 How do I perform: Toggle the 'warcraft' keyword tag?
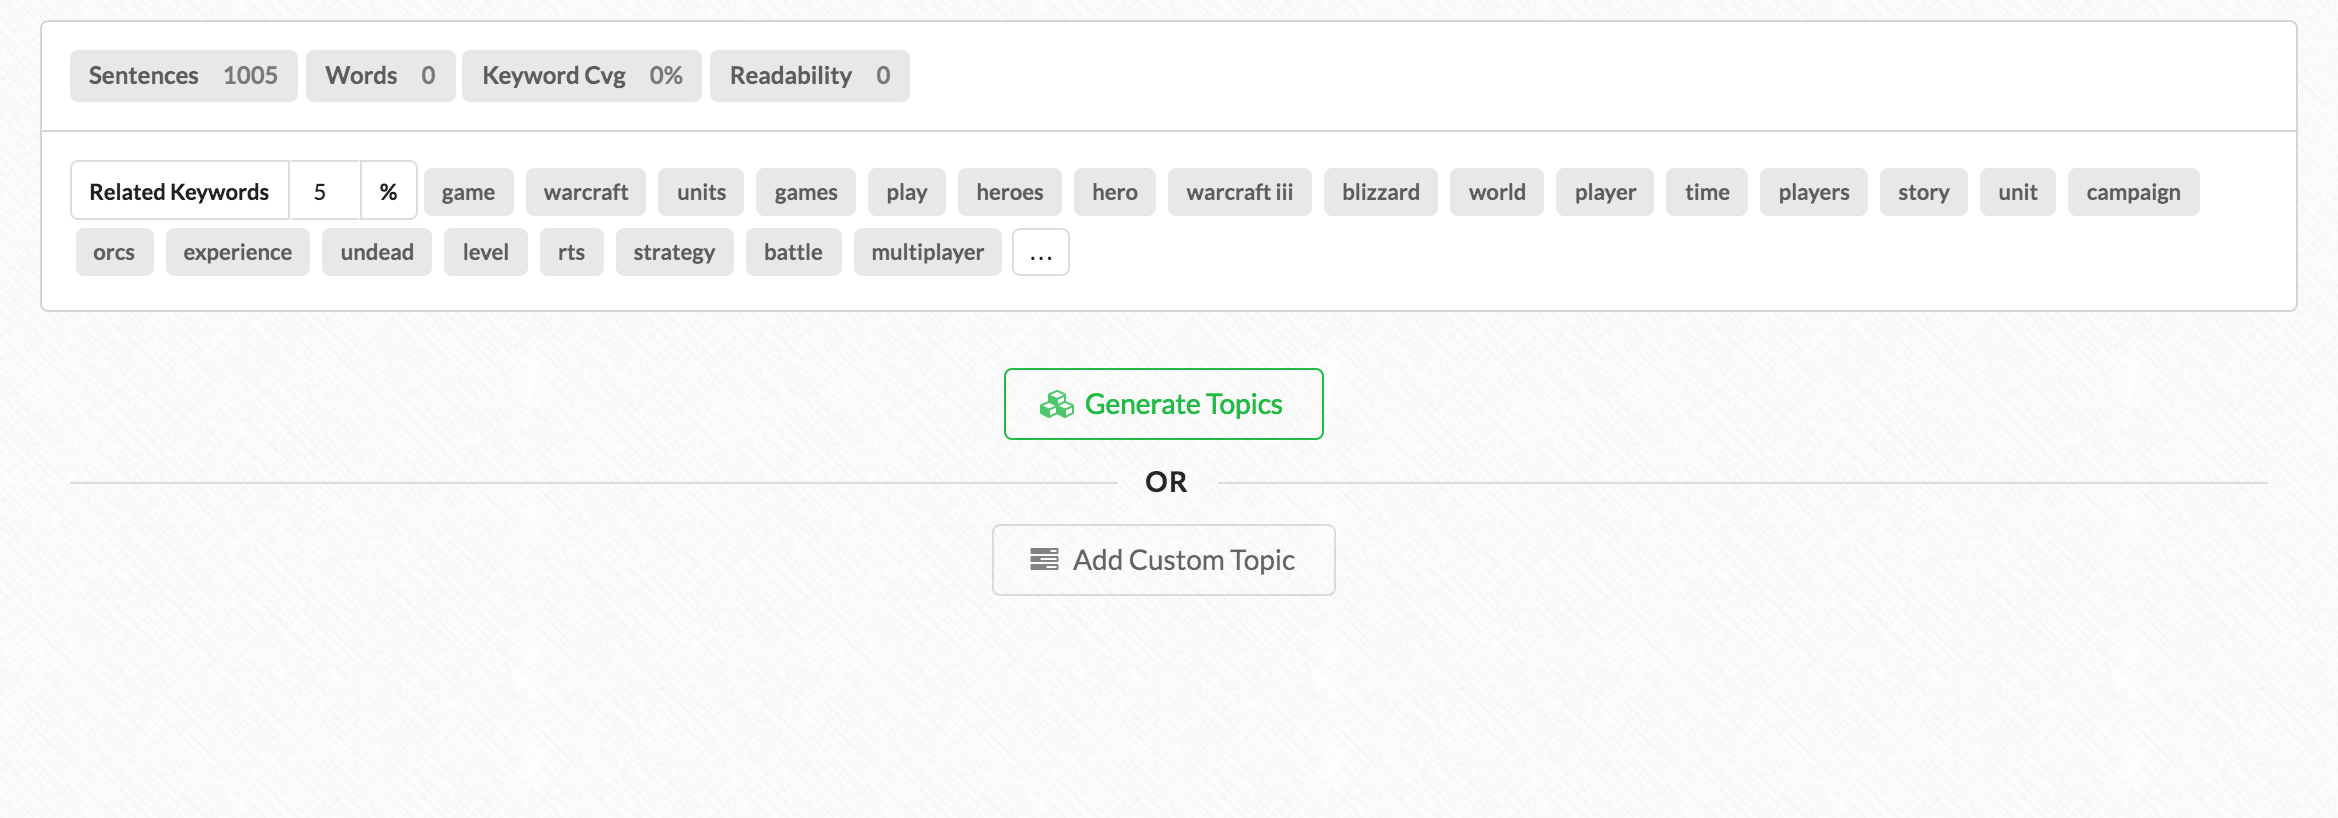coord(586,192)
